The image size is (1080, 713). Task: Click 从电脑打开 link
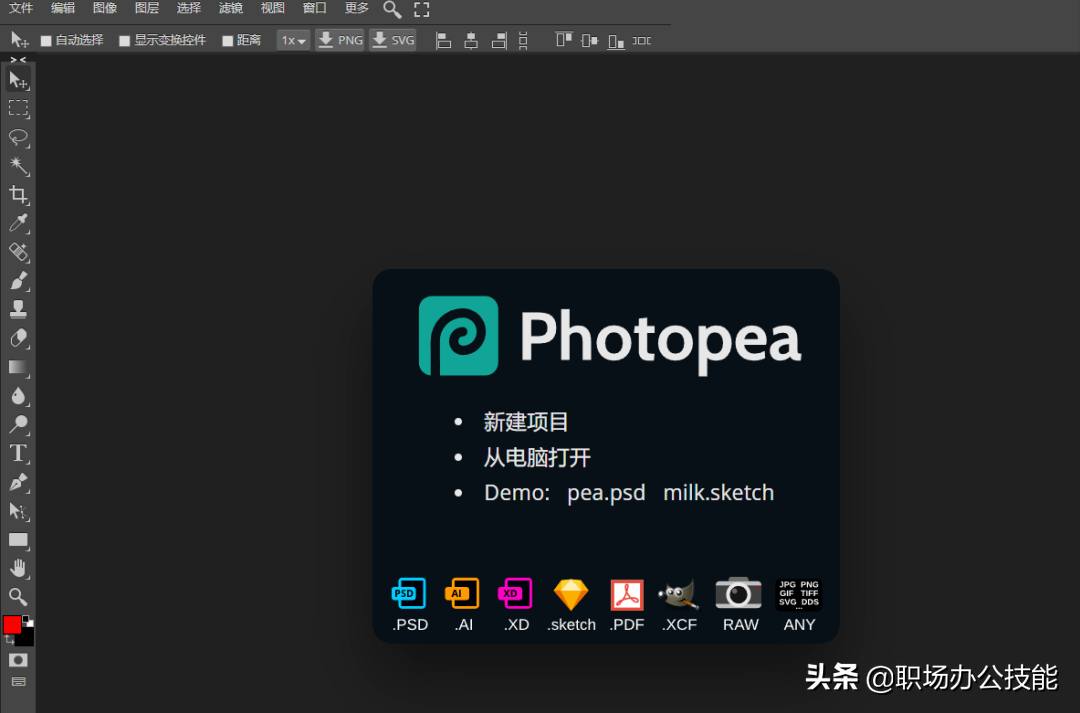[537, 457]
